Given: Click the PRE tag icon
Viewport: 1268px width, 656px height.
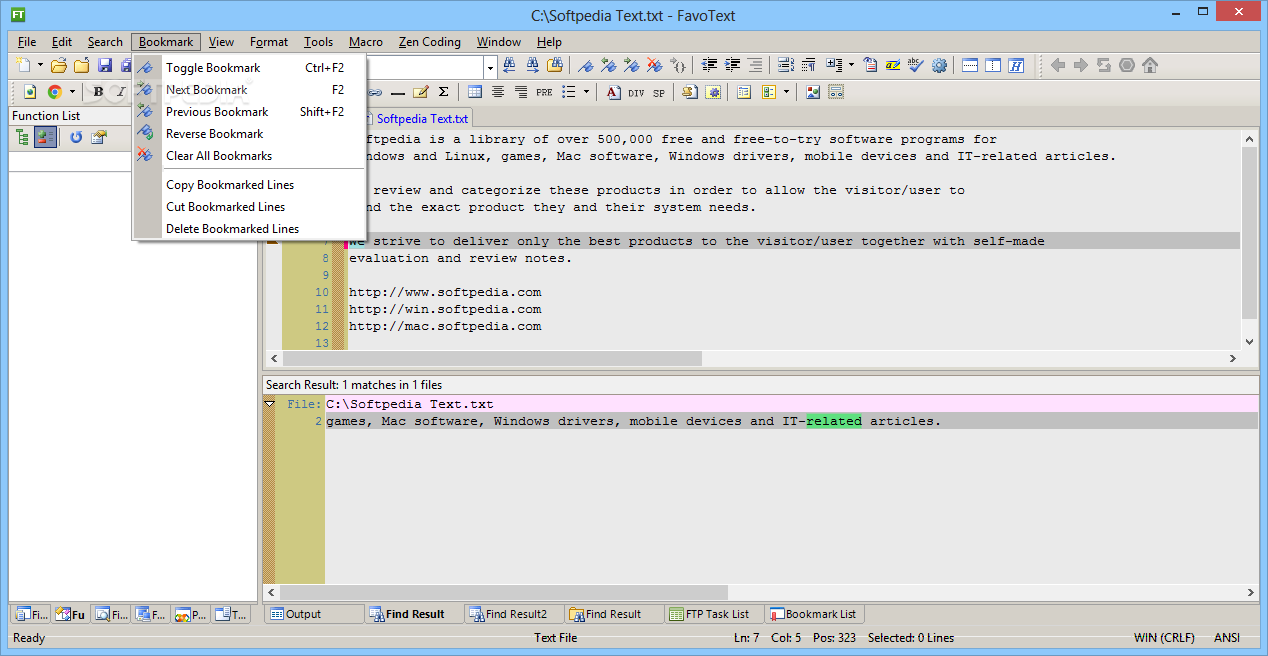Looking at the screenshot, I should point(544,92).
